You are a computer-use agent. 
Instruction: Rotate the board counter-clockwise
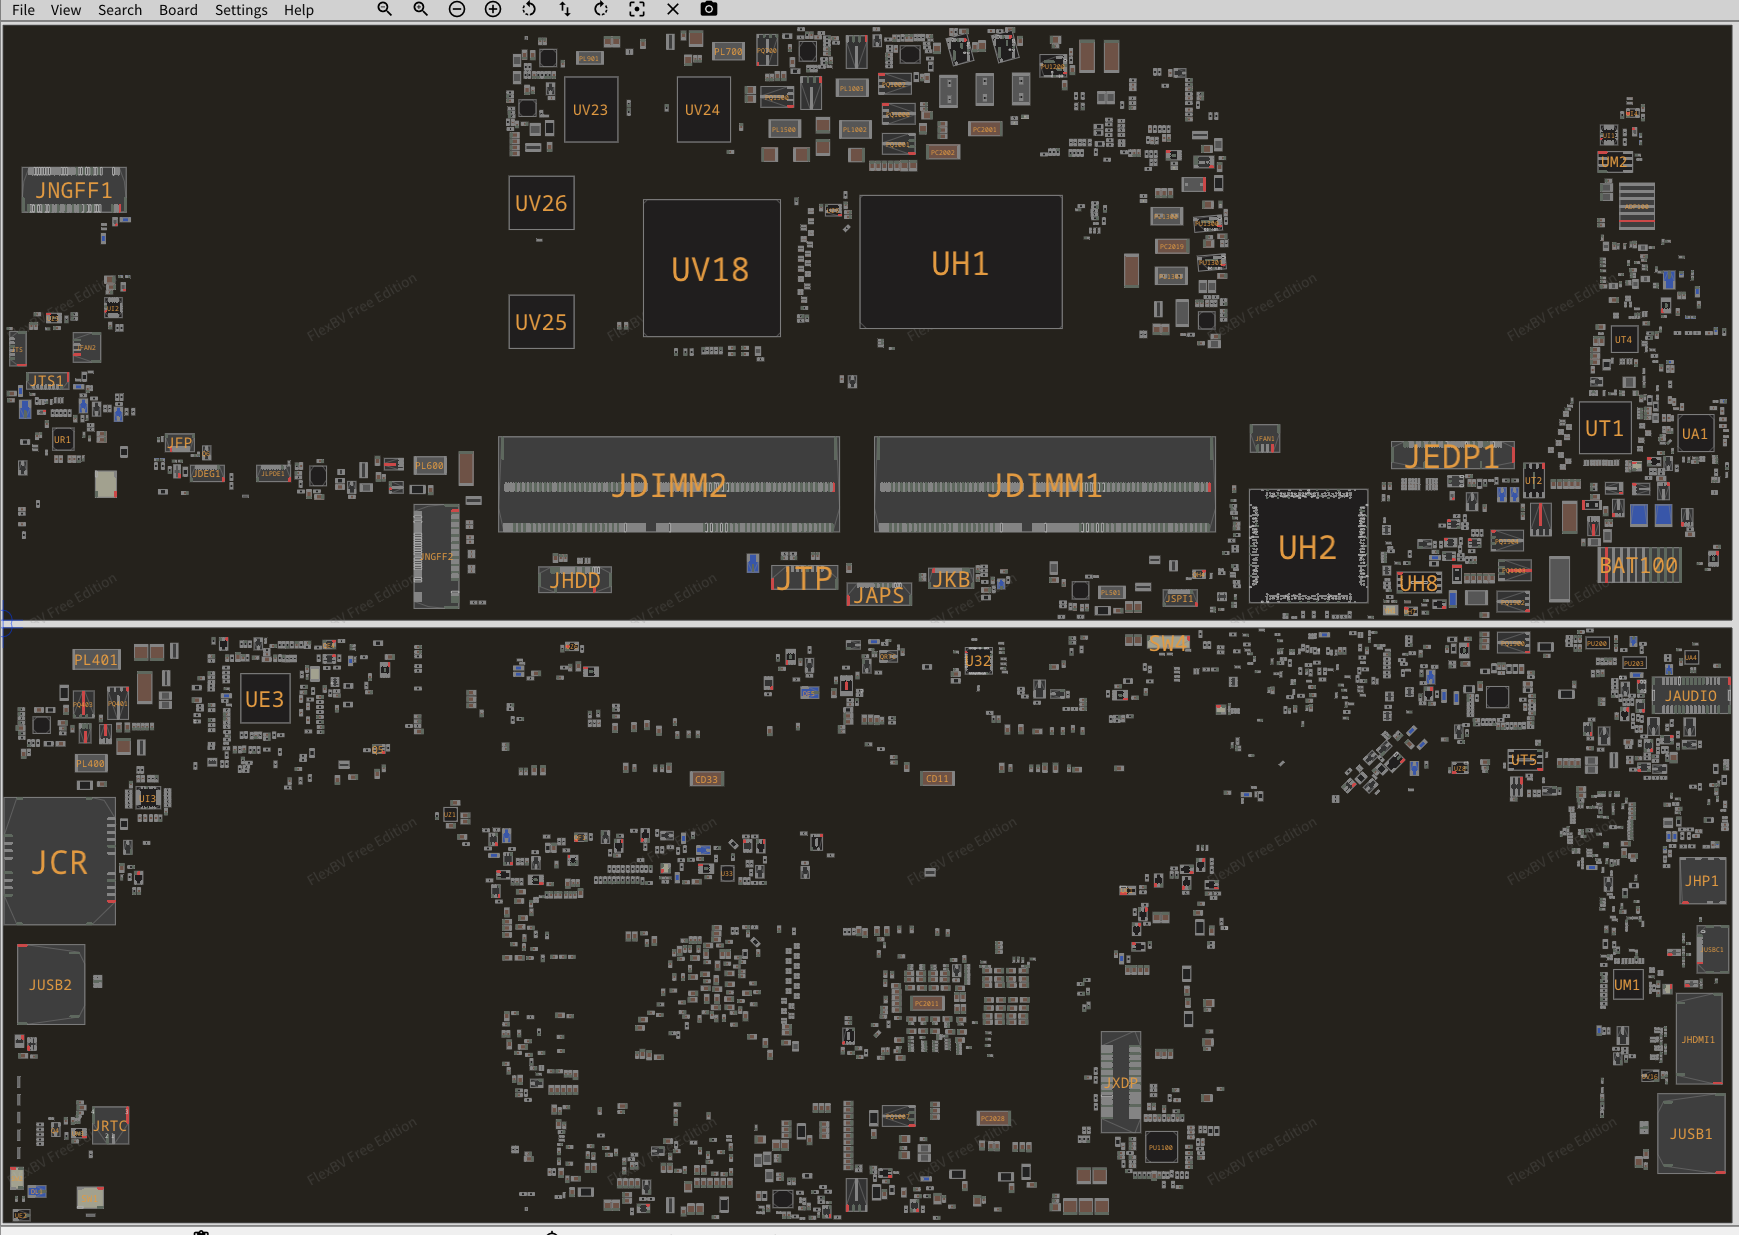(529, 9)
